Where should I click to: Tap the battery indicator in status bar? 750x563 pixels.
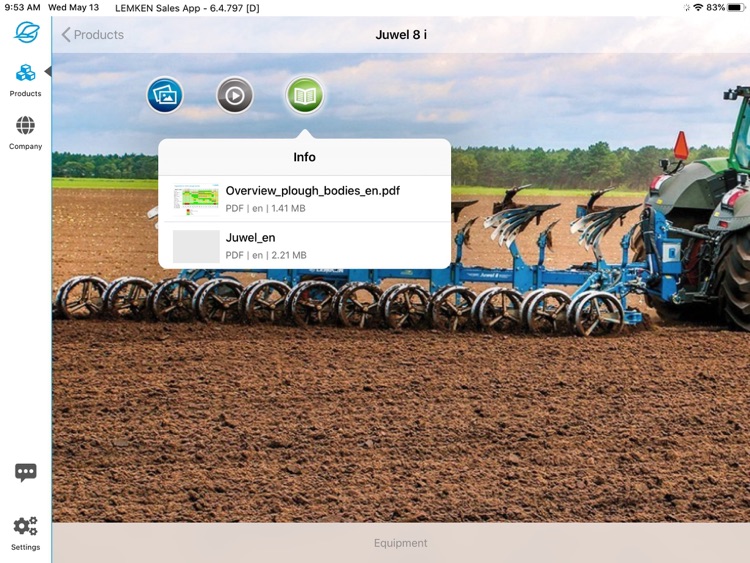tap(736, 8)
